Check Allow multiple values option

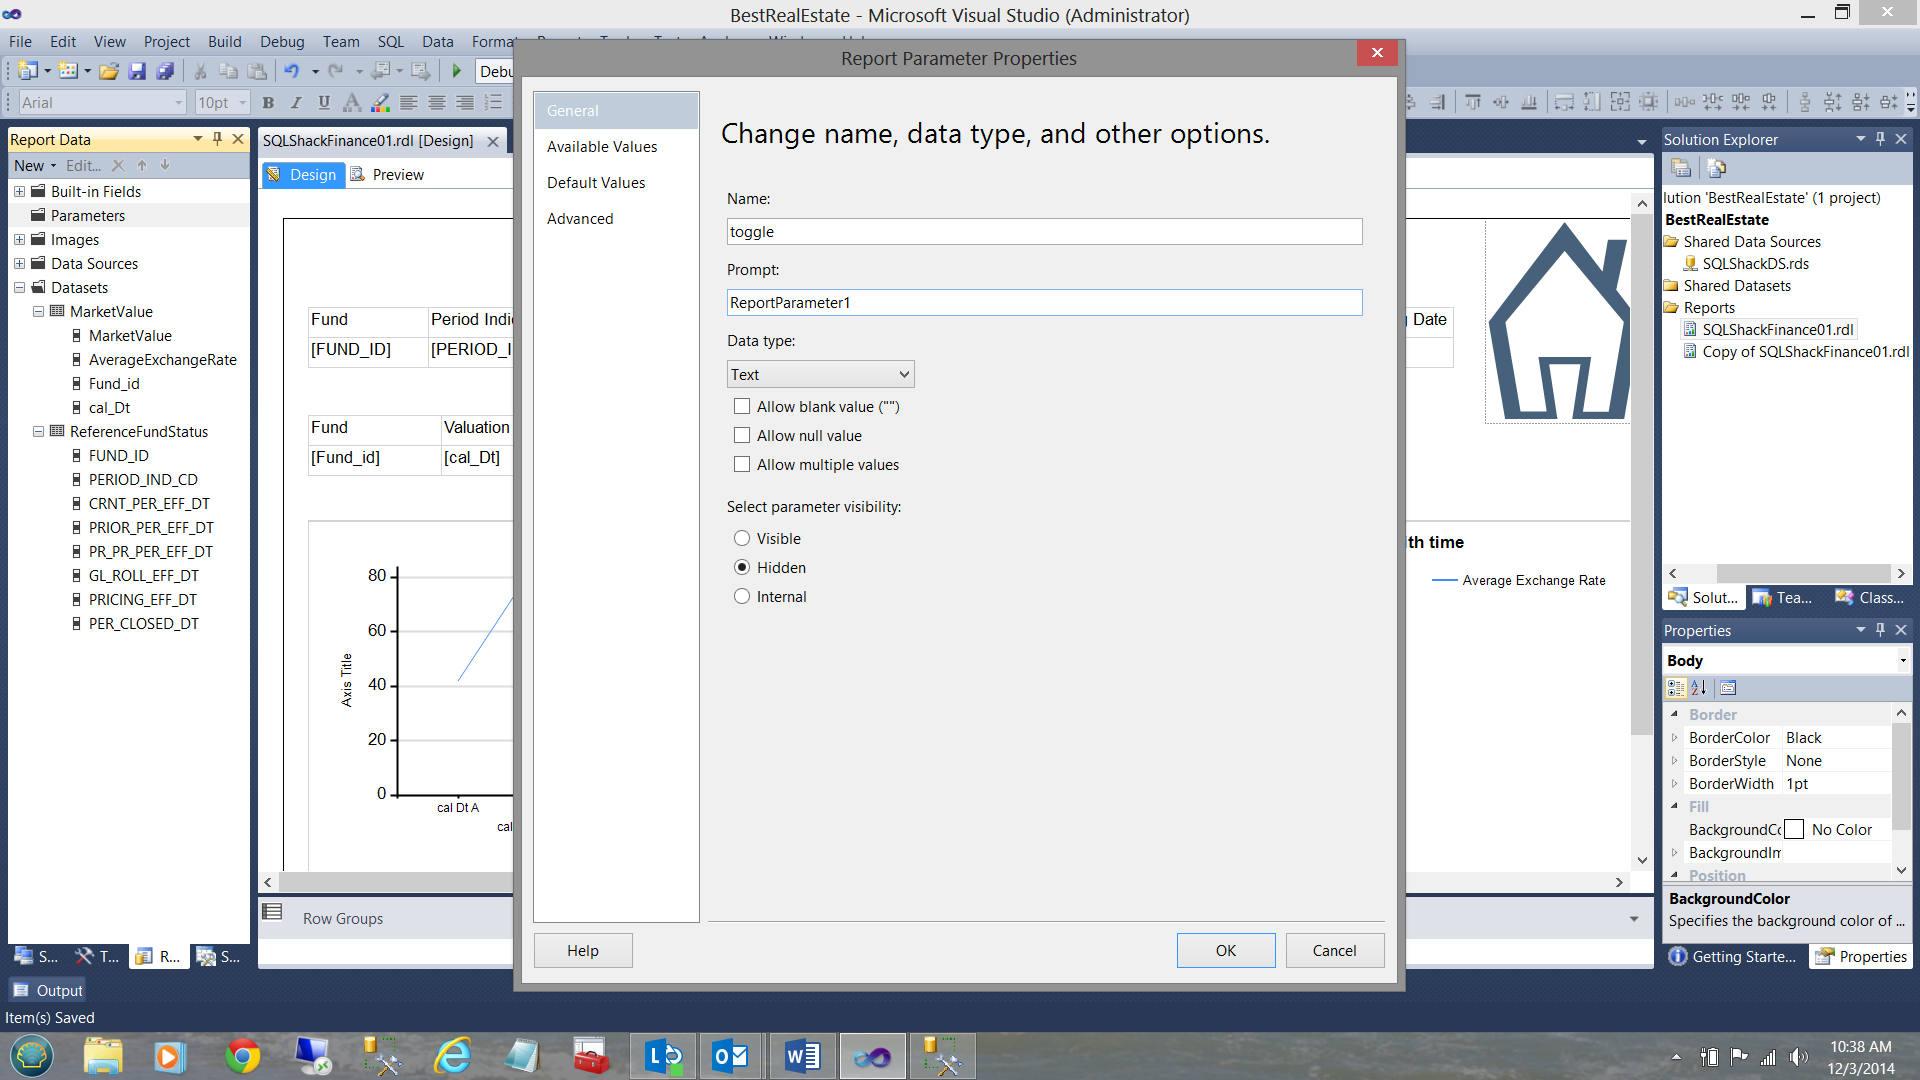pos(742,465)
